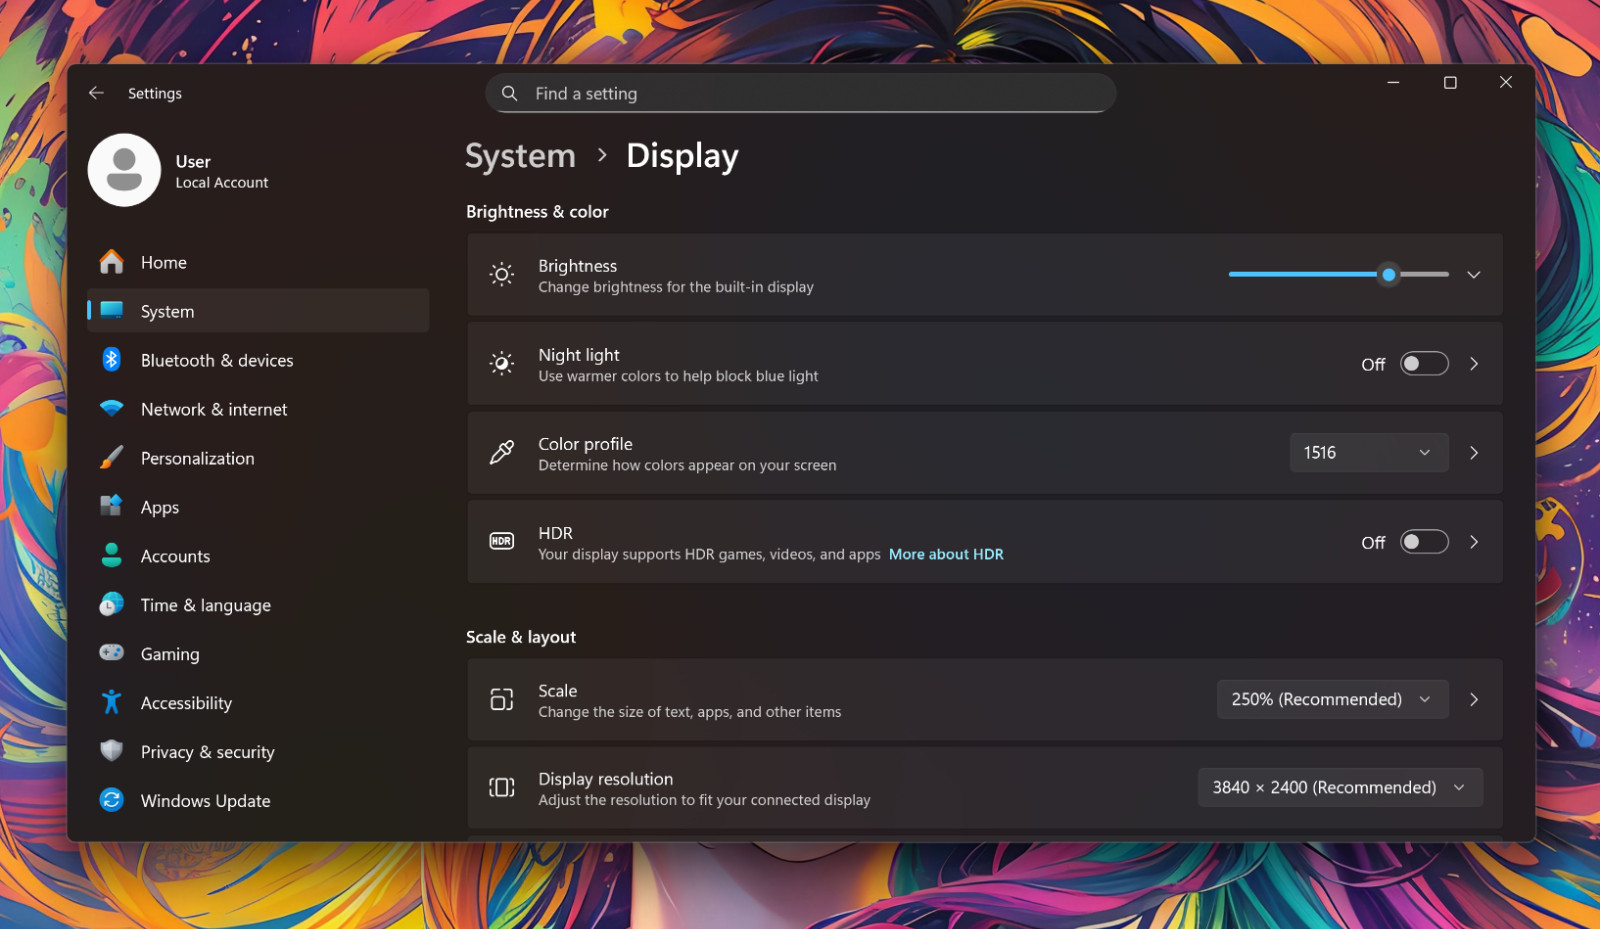Screen dimensions: 1600x929
Task: Open Scale settings chevron
Action: pyautogui.click(x=1474, y=700)
